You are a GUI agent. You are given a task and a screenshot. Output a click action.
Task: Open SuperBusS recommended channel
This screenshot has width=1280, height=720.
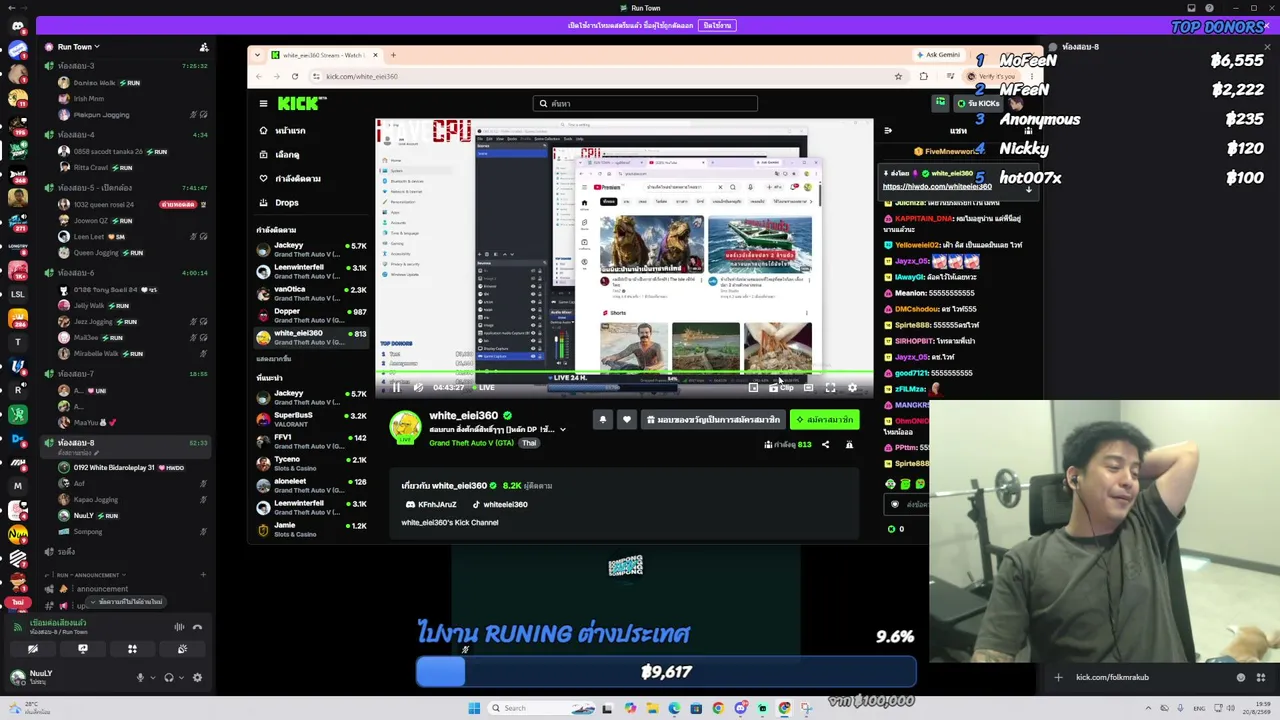tap(310, 420)
